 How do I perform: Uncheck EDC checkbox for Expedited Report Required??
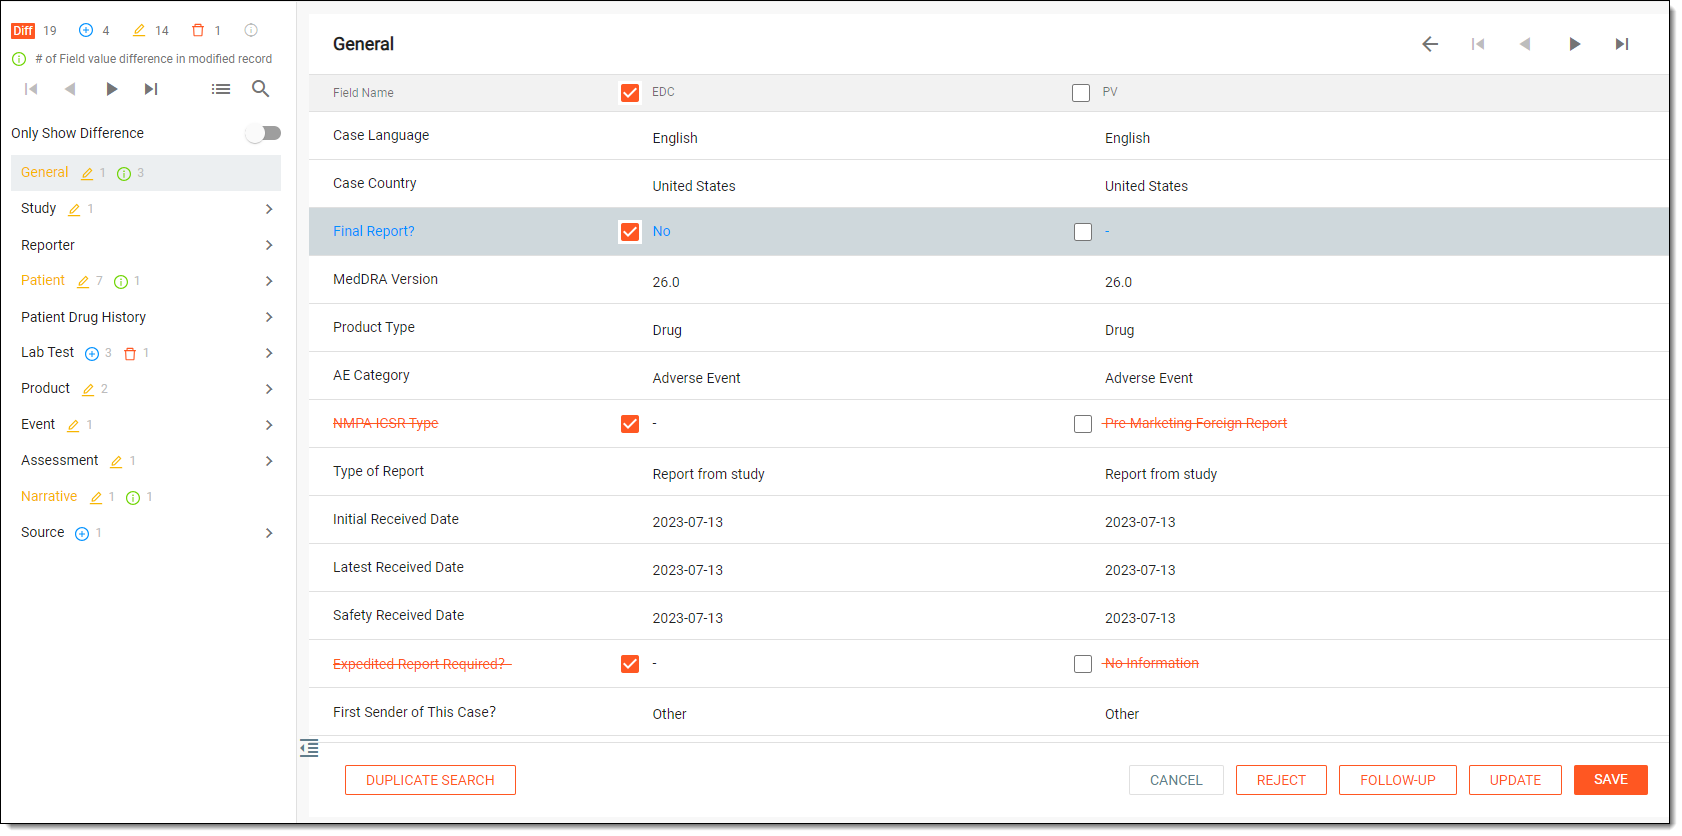(630, 664)
